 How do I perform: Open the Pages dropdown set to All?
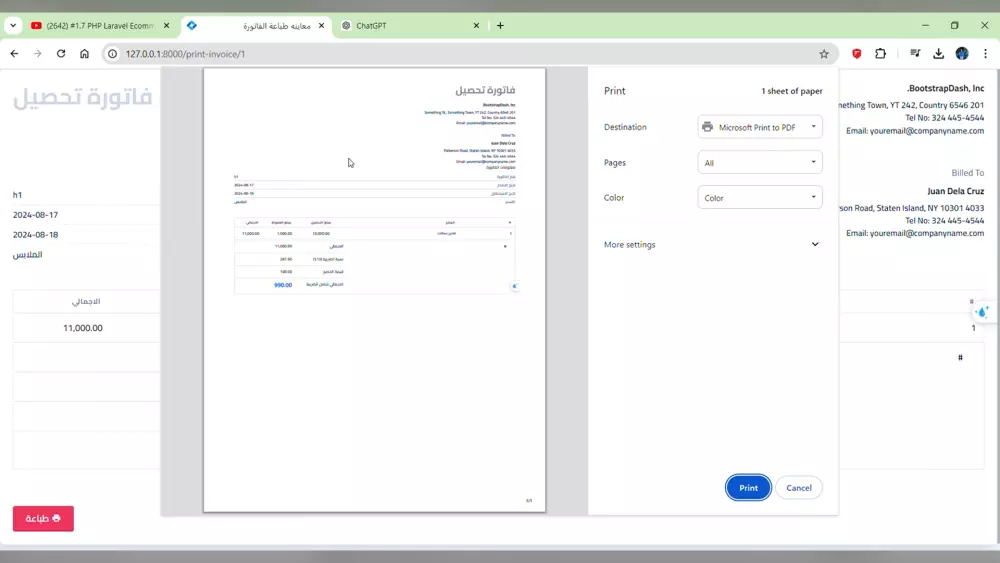coord(760,163)
